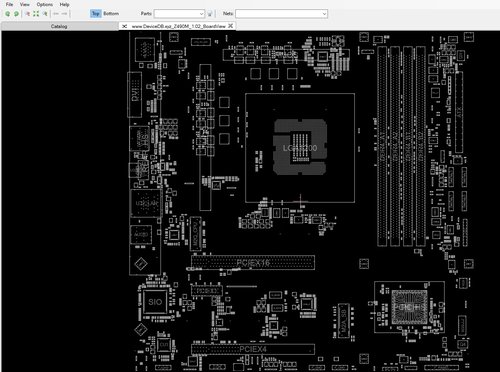Screen dimensions: 500x372
Task: Click the icon beside Parts dropdown
Action: click(x=210, y=14)
